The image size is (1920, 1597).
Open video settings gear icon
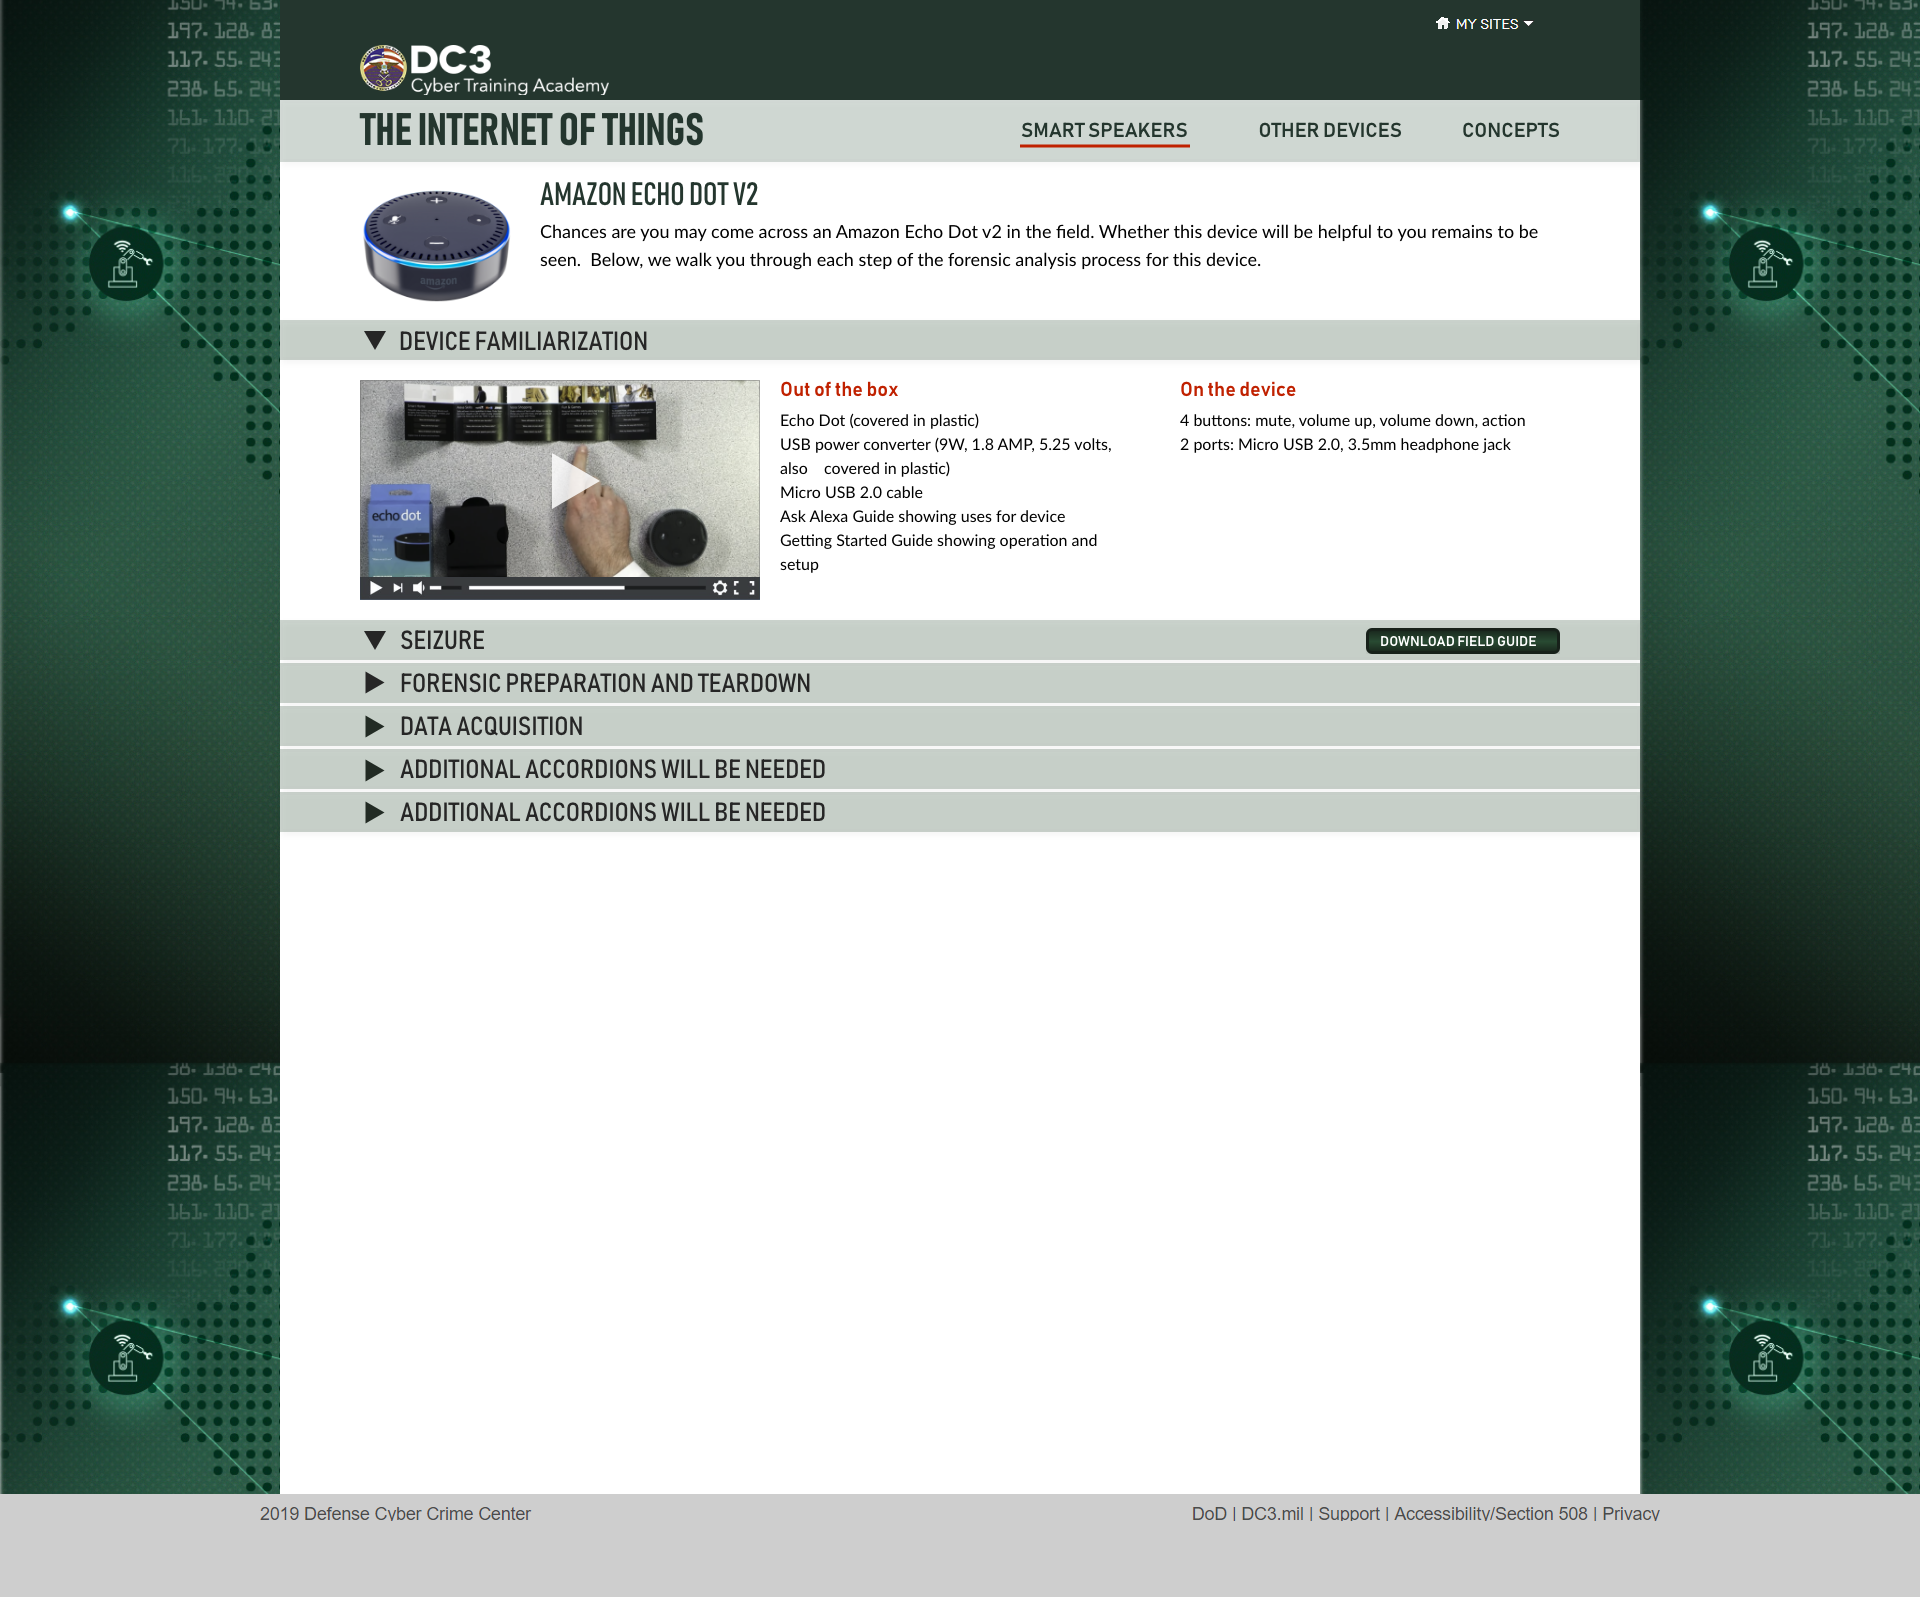click(720, 588)
